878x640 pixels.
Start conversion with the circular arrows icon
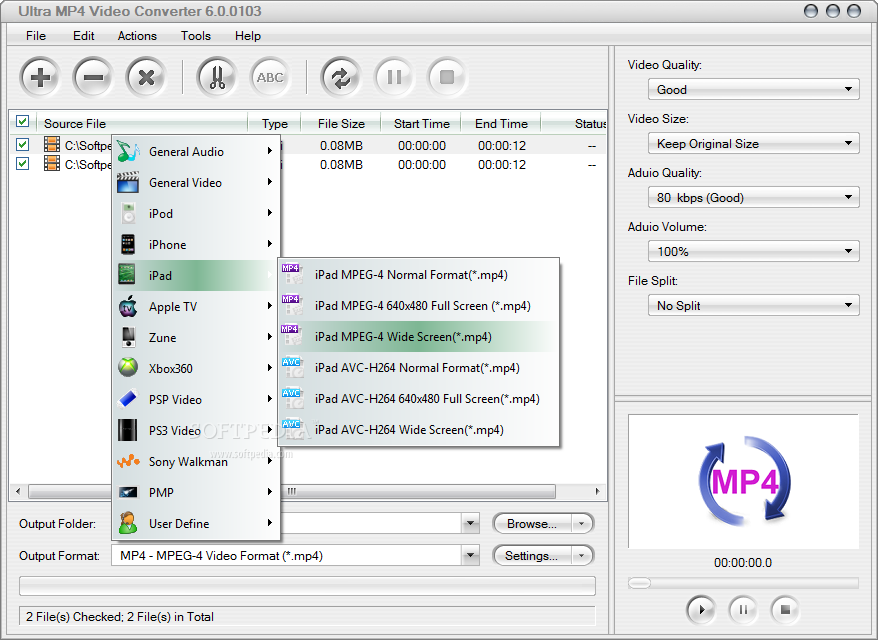[x=340, y=77]
